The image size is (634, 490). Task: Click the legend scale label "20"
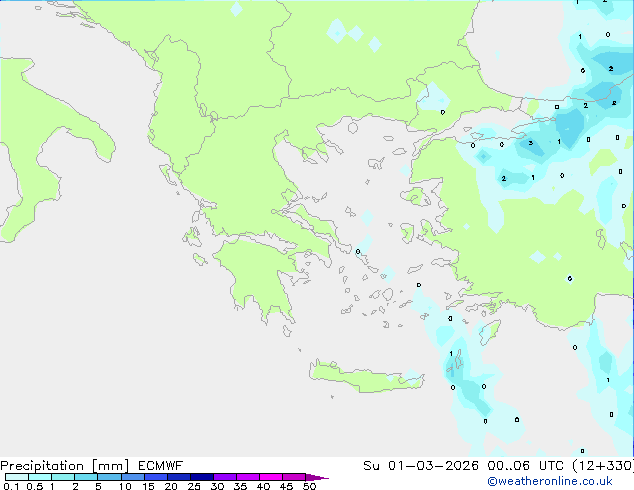pos(171,486)
